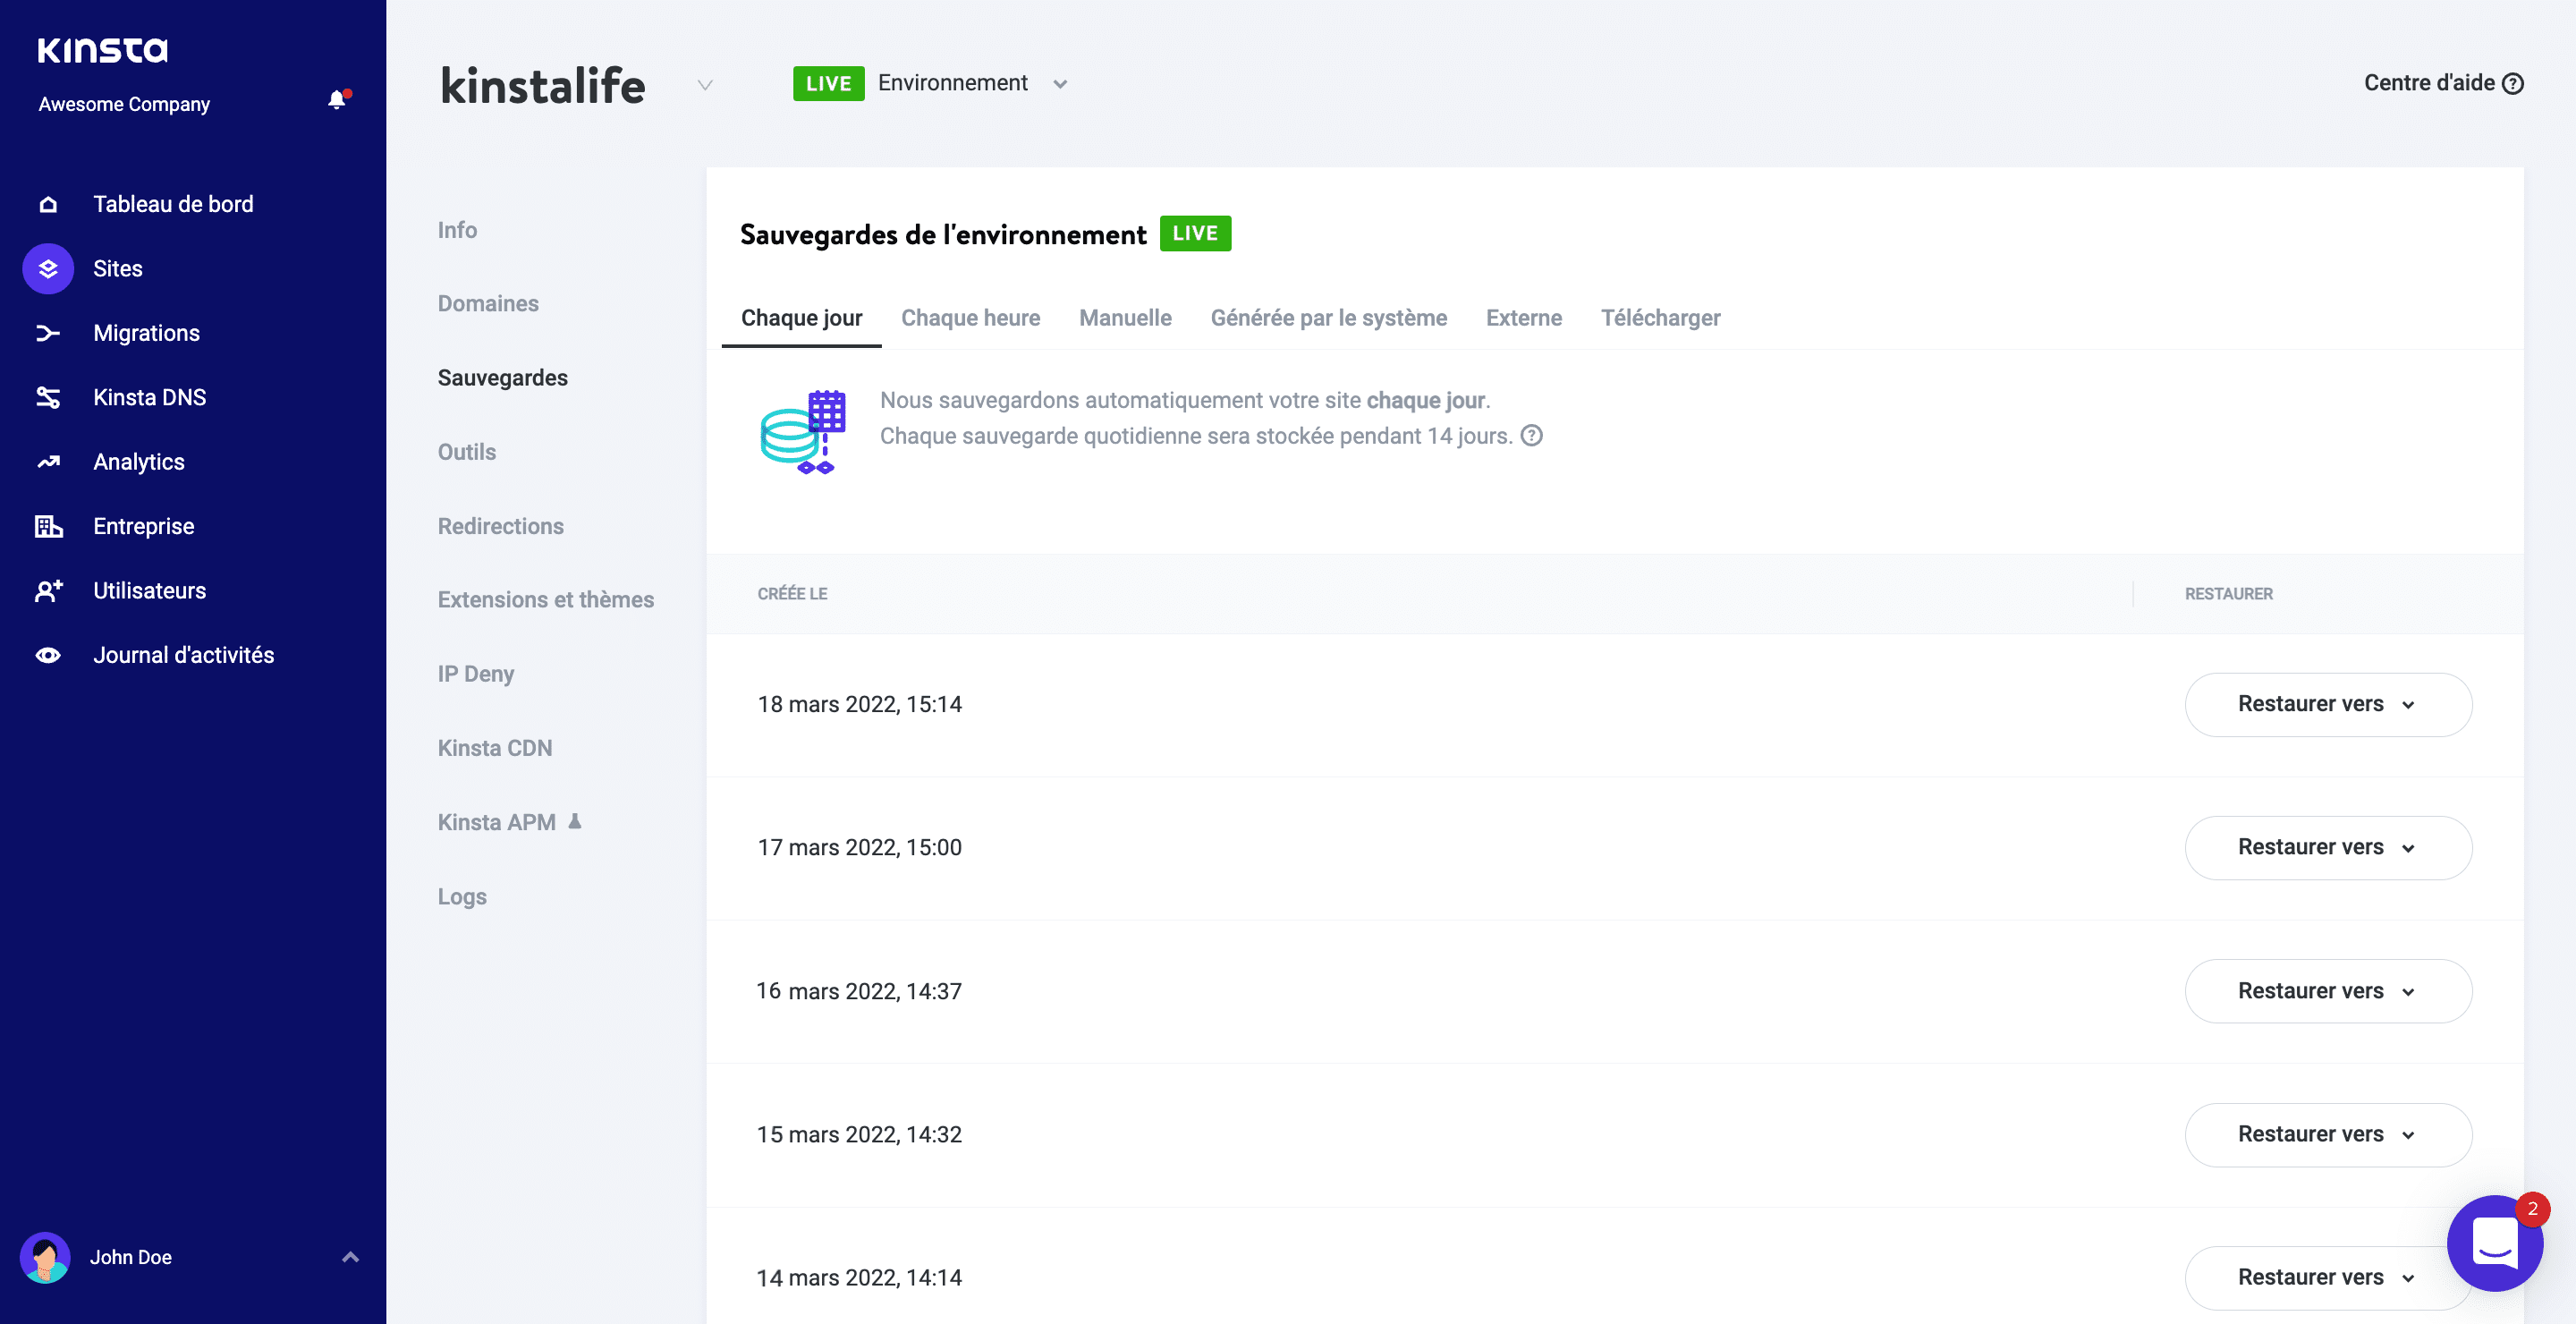The height and width of the screenshot is (1324, 2576).
Task: Click the Journal d'activités eye icon
Action: [47, 654]
